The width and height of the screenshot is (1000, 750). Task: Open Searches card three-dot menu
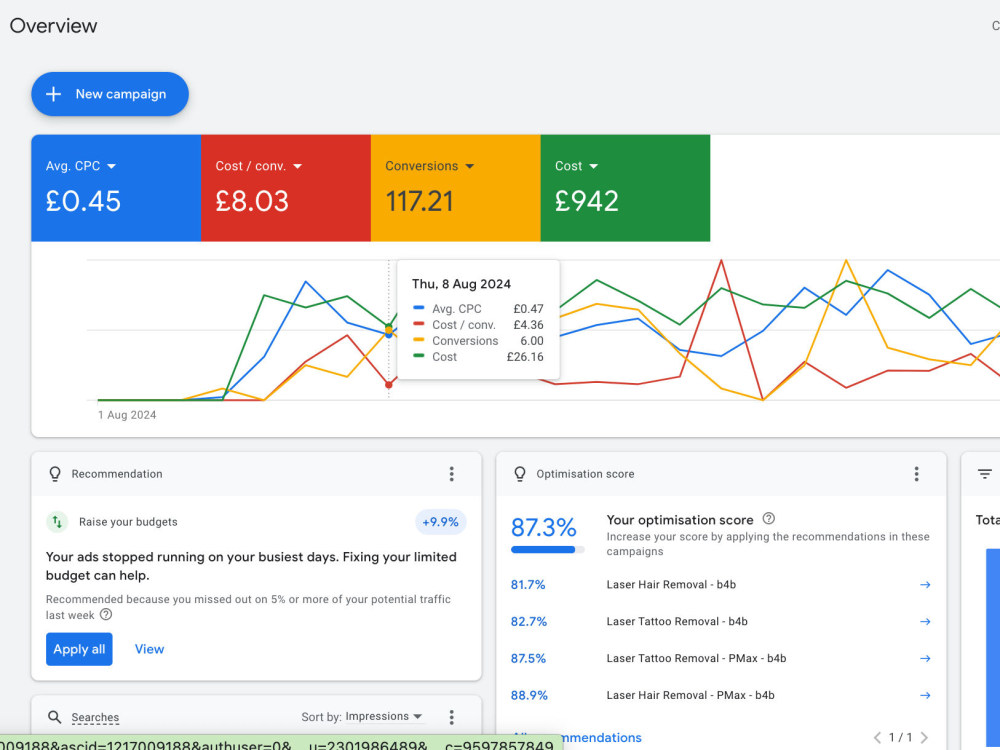pyautogui.click(x=452, y=717)
